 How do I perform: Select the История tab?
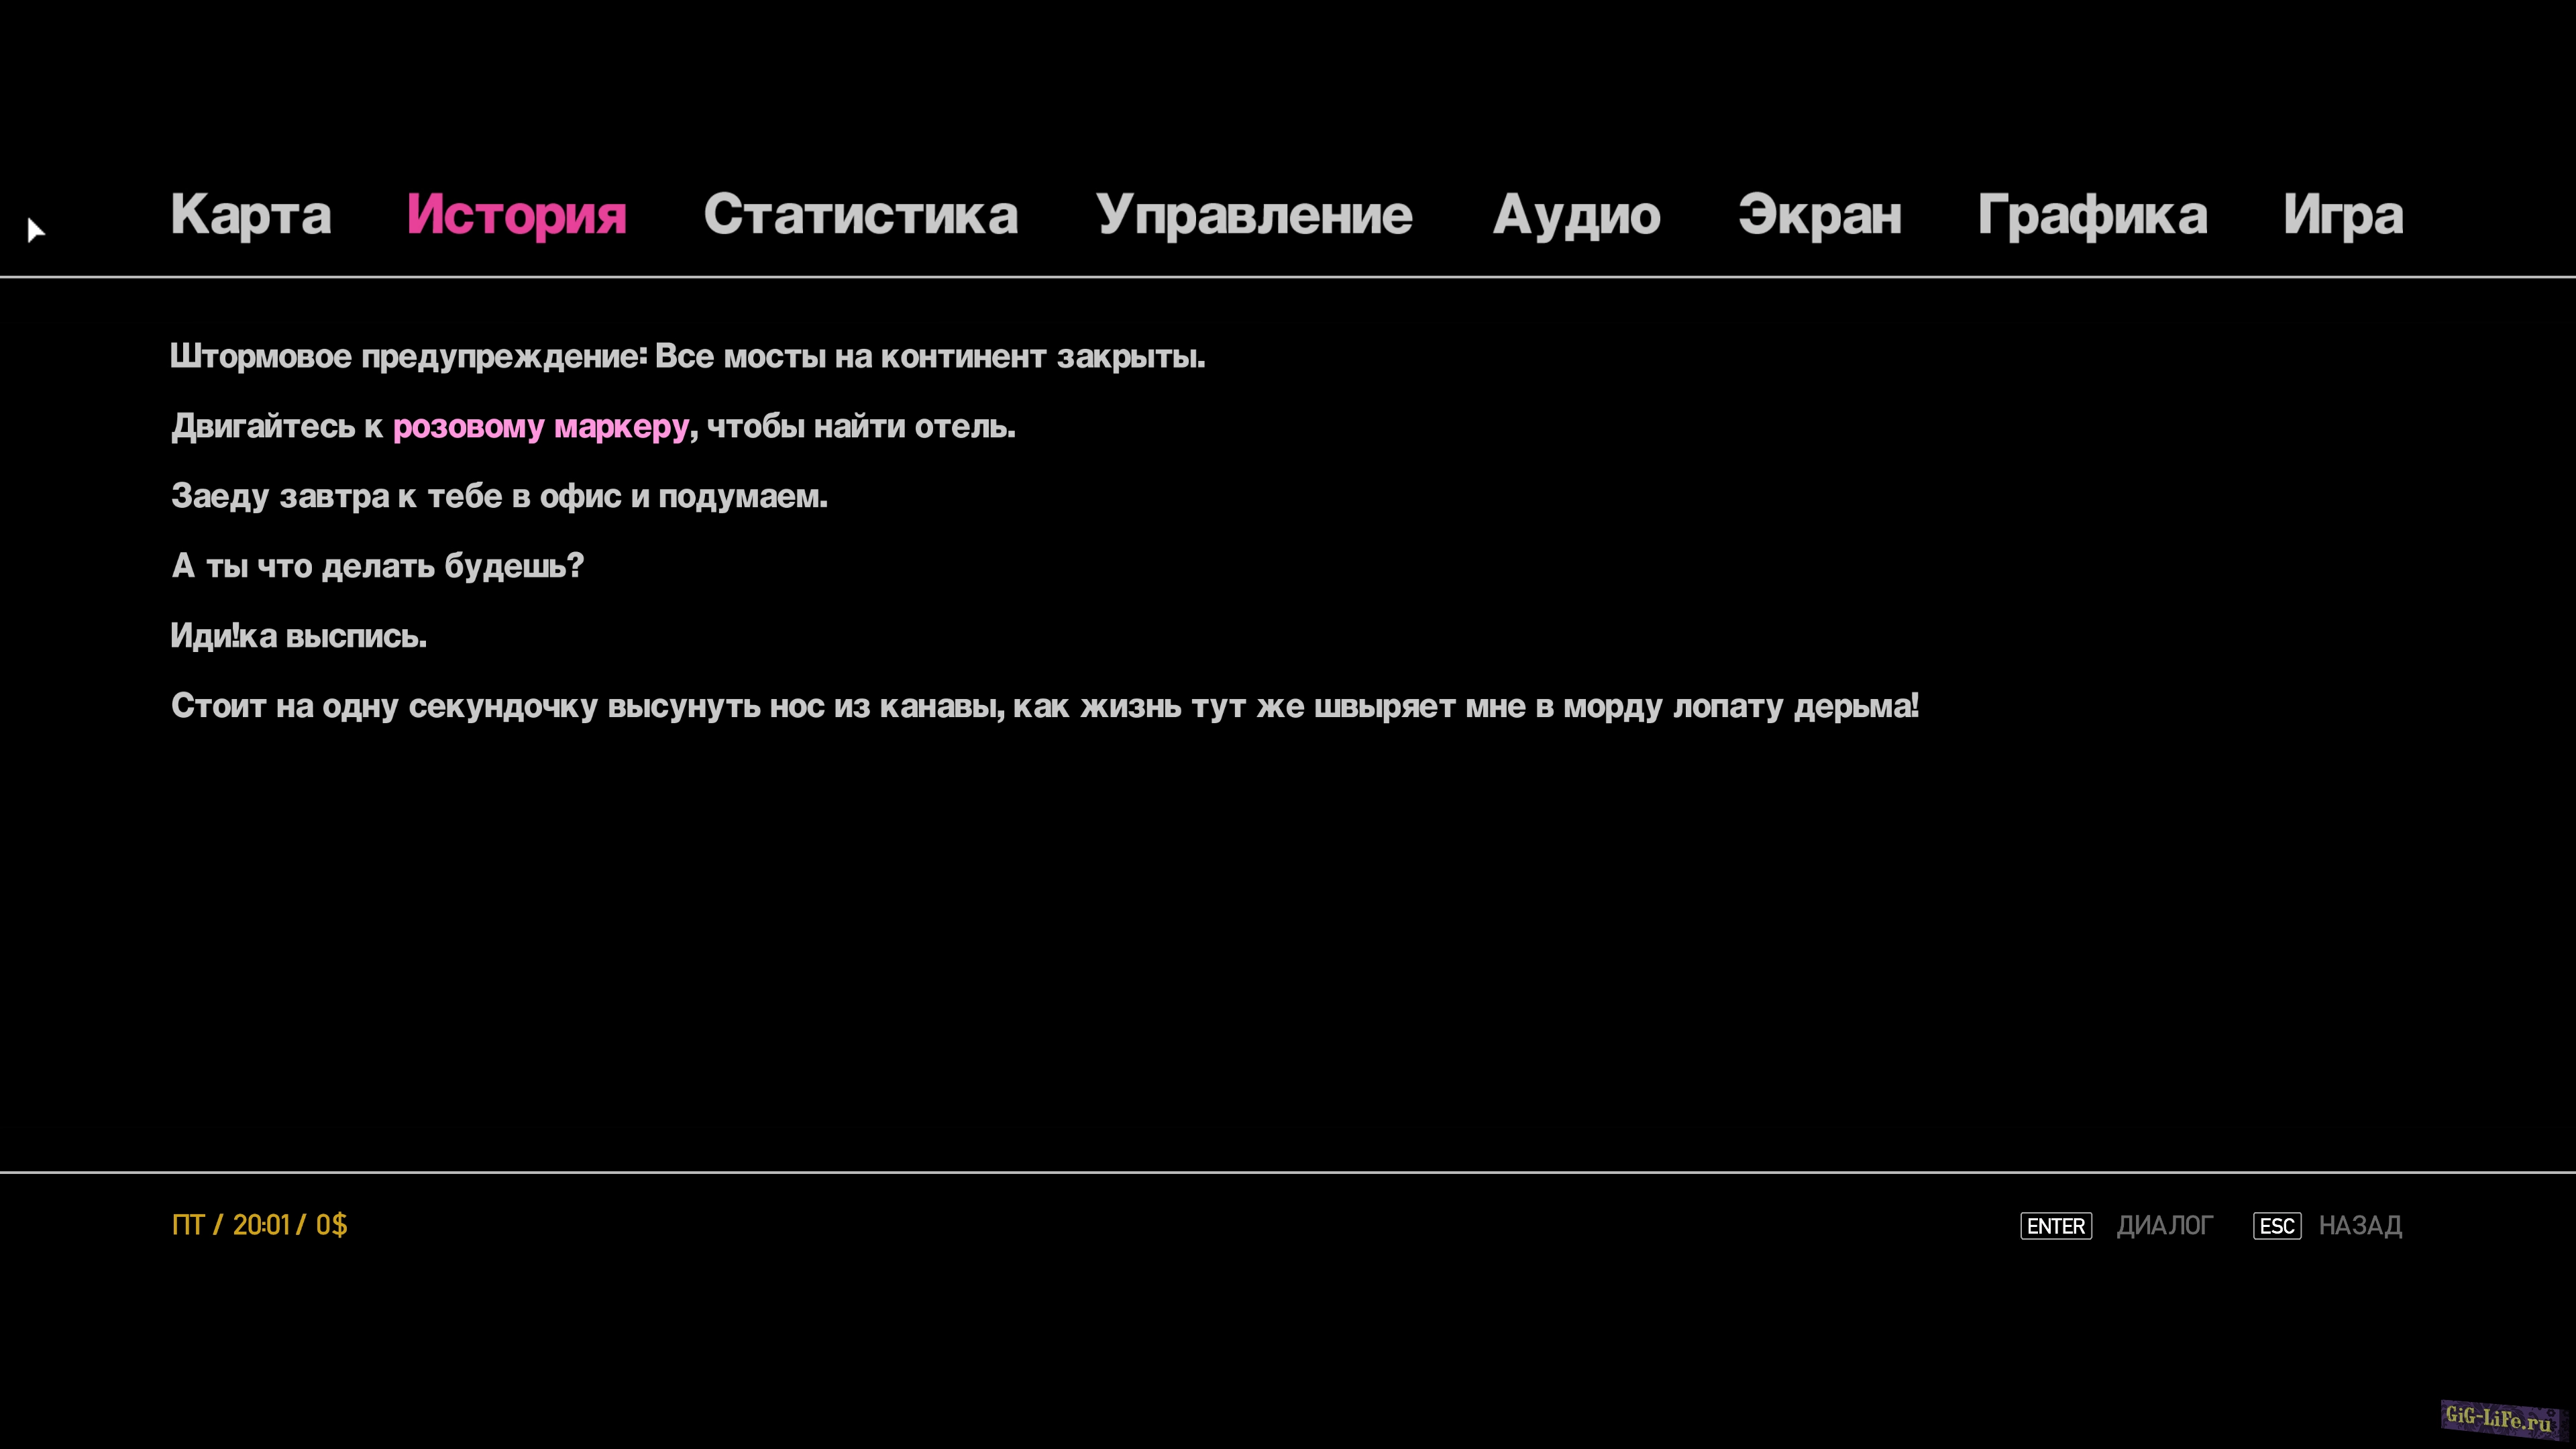click(x=516, y=214)
